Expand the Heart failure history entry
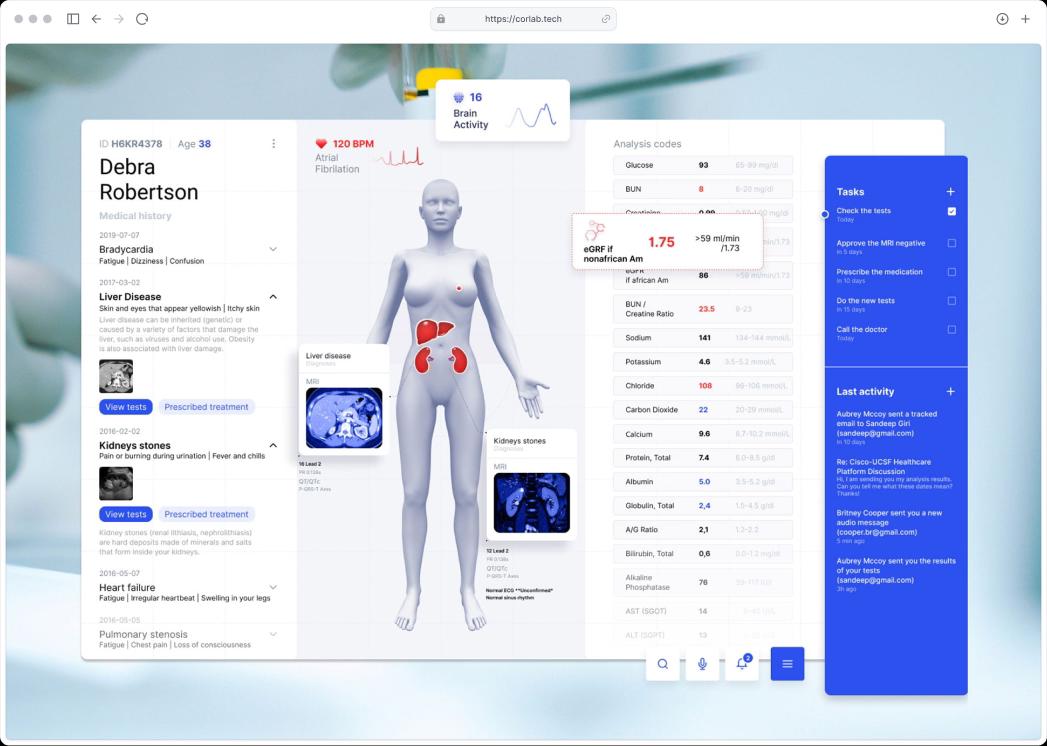Image resolution: width=1047 pixels, height=746 pixels. [x=273, y=588]
